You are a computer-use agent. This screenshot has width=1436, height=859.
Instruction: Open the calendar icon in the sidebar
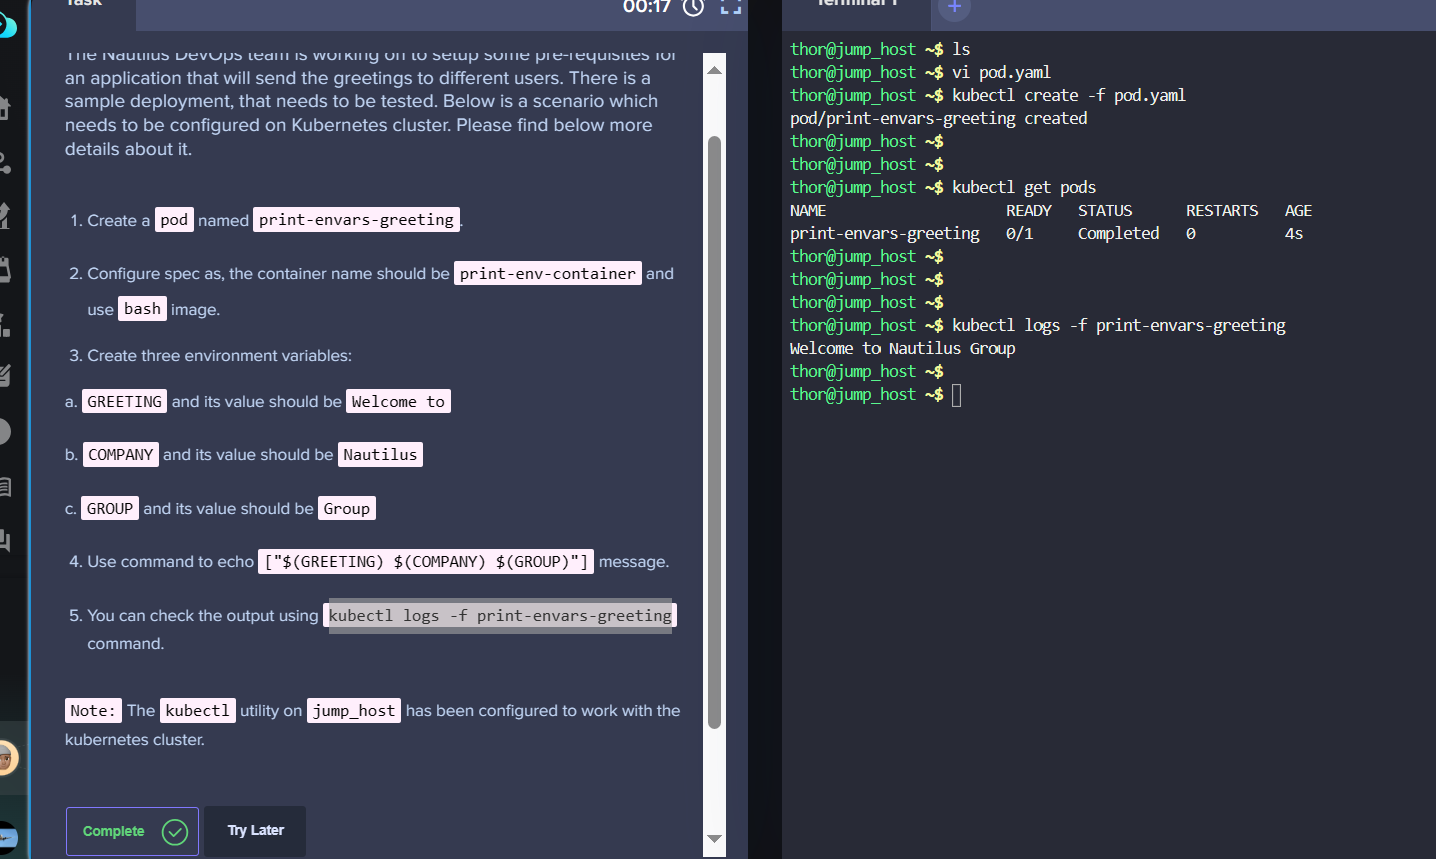pyautogui.click(x=5, y=269)
